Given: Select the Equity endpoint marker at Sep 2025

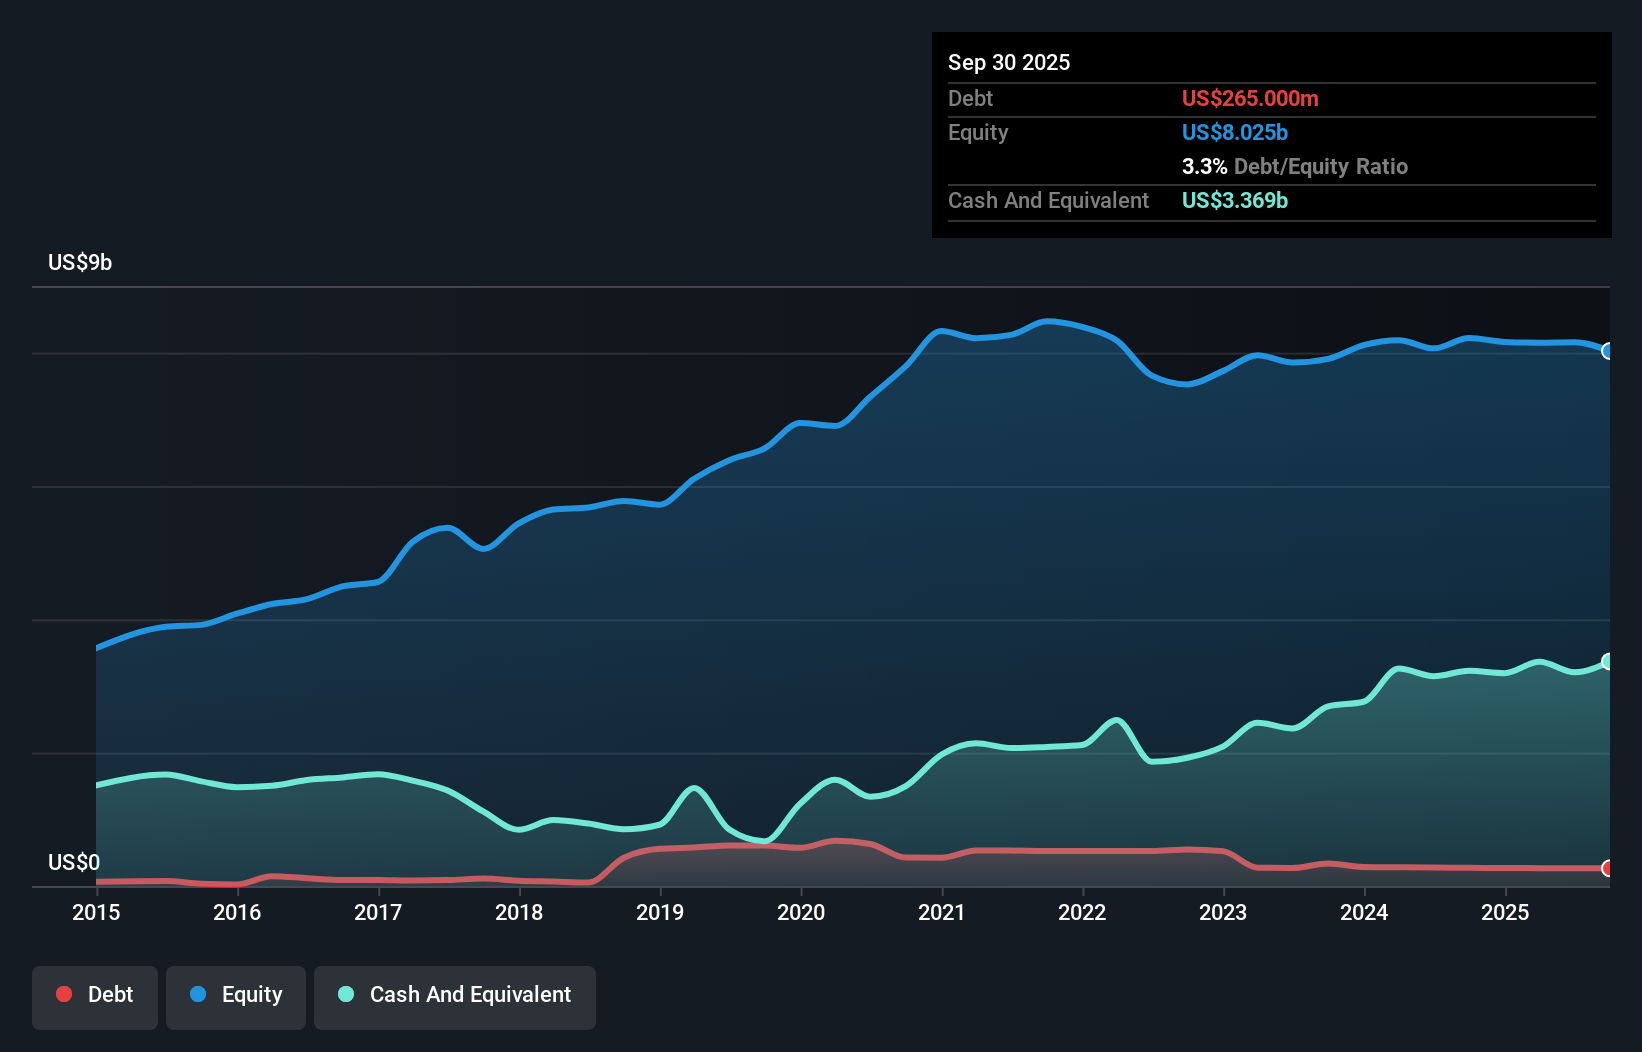Looking at the screenshot, I should 1608,351.
